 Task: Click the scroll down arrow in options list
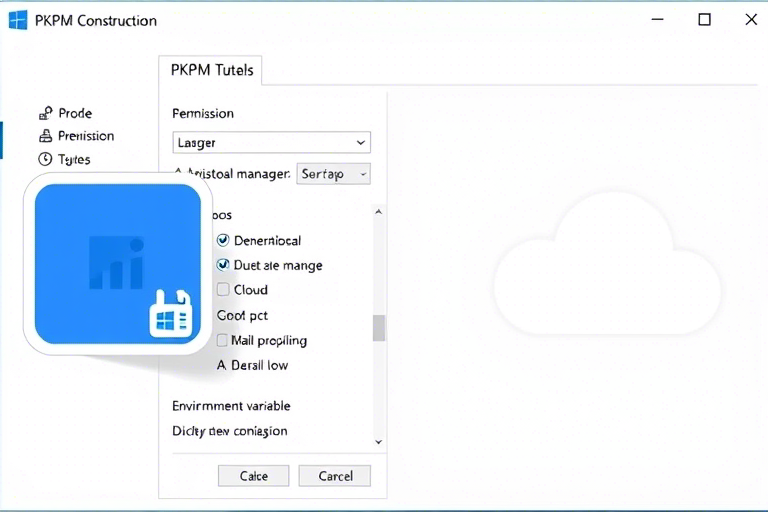coord(378,442)
